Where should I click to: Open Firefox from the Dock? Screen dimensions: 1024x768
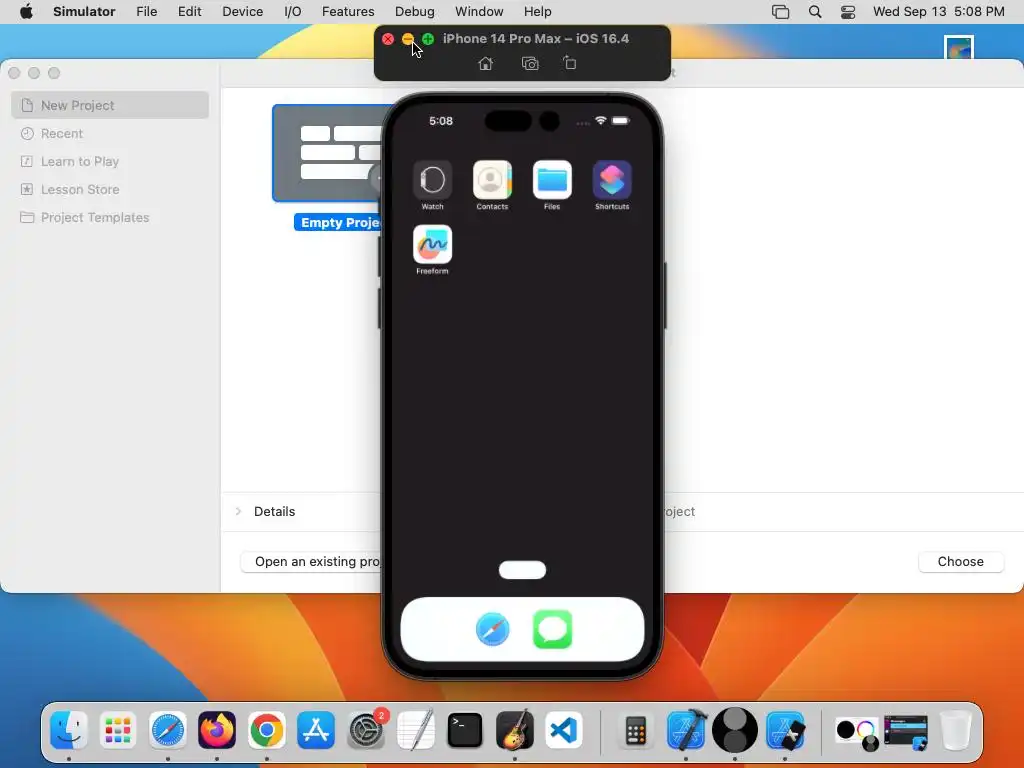tap(217, 730)
